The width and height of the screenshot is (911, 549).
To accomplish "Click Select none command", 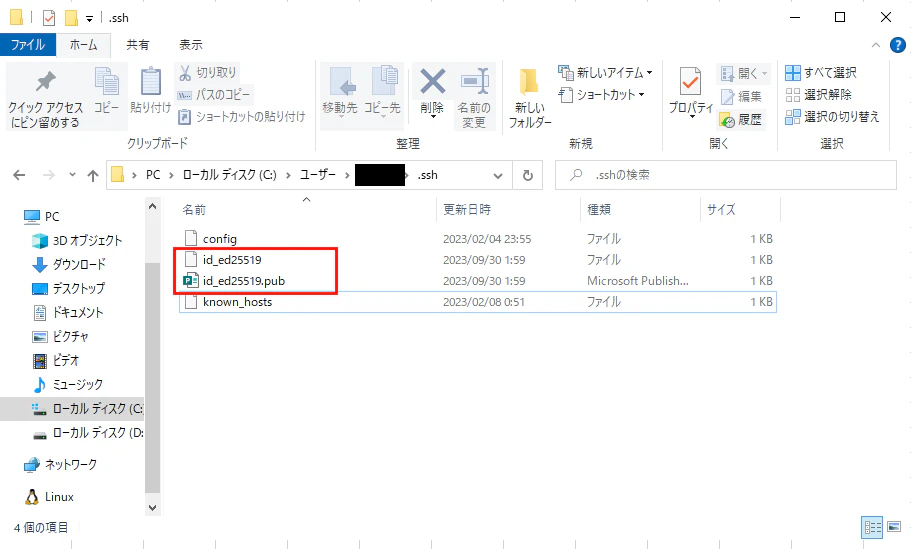I will pyautogui.click(x=819, y=95).
